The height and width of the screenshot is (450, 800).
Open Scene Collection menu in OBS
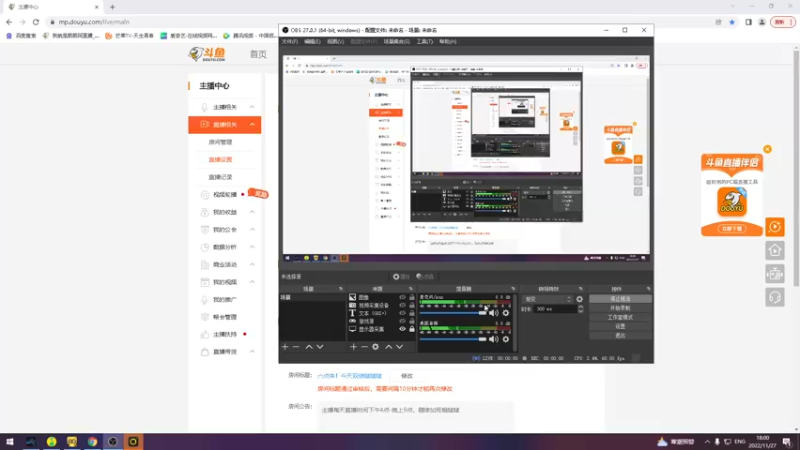(396, 42)
